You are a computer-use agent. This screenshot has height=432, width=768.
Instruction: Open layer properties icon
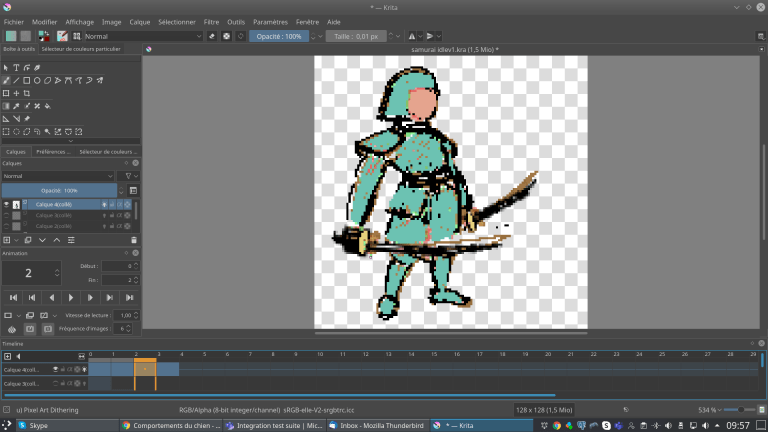pos(71,240)
